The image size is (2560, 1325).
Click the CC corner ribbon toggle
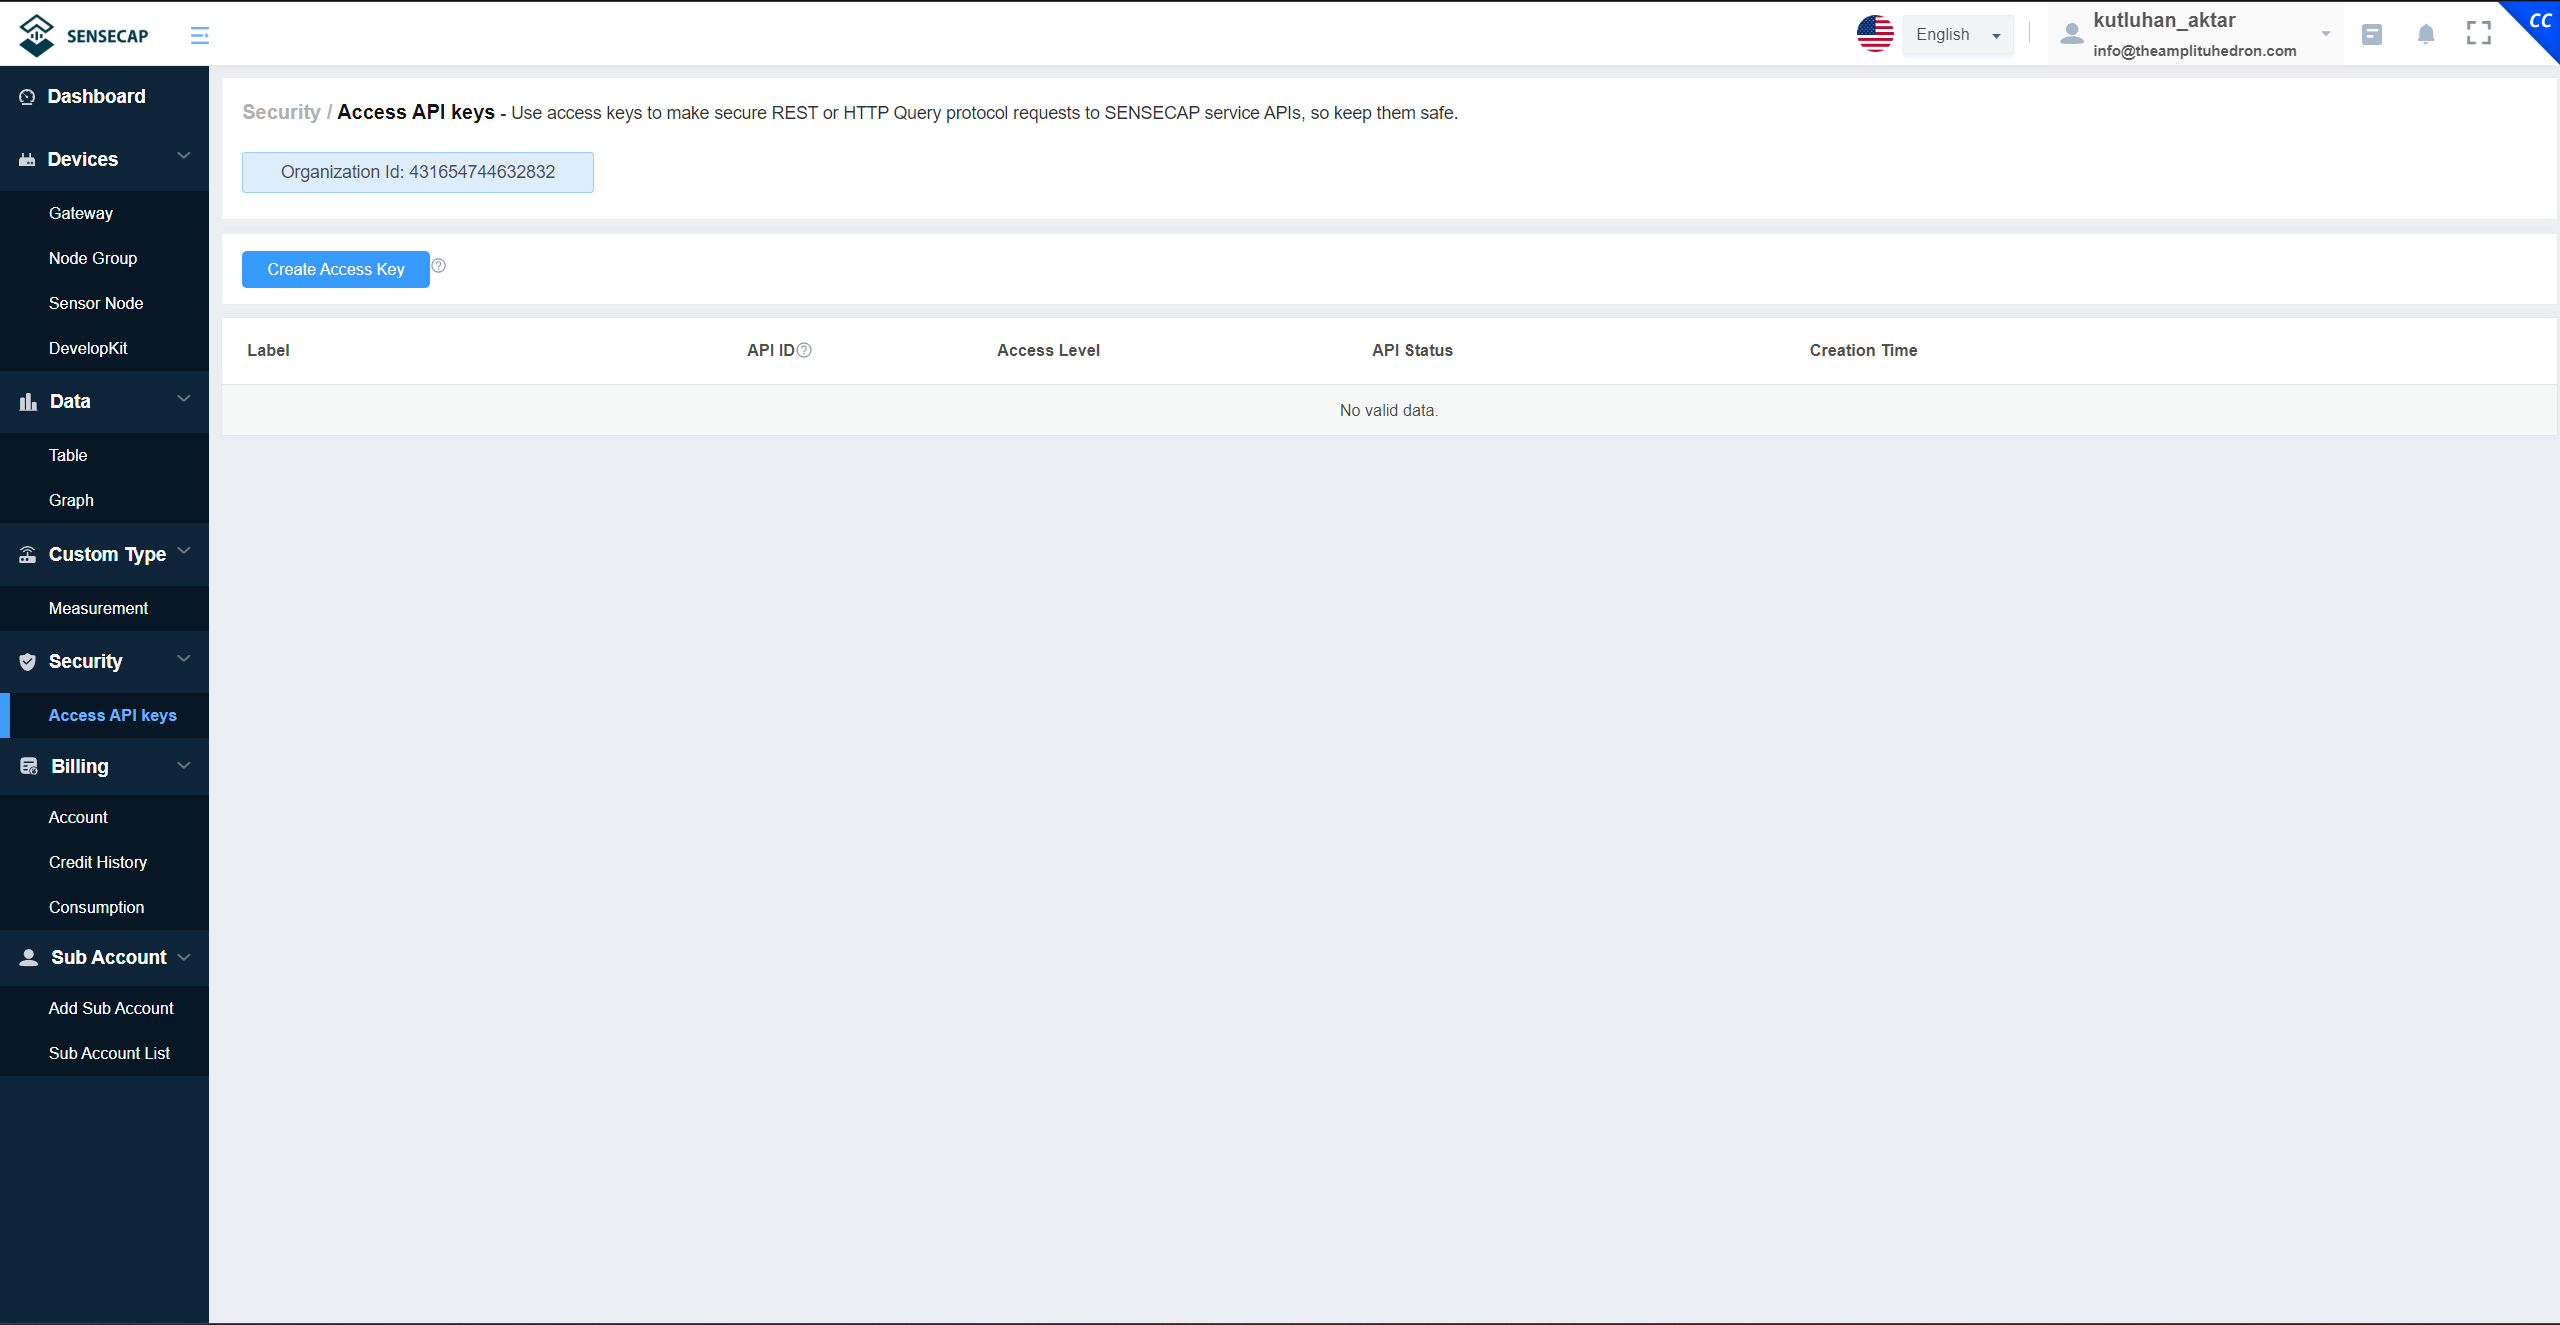2540,20
